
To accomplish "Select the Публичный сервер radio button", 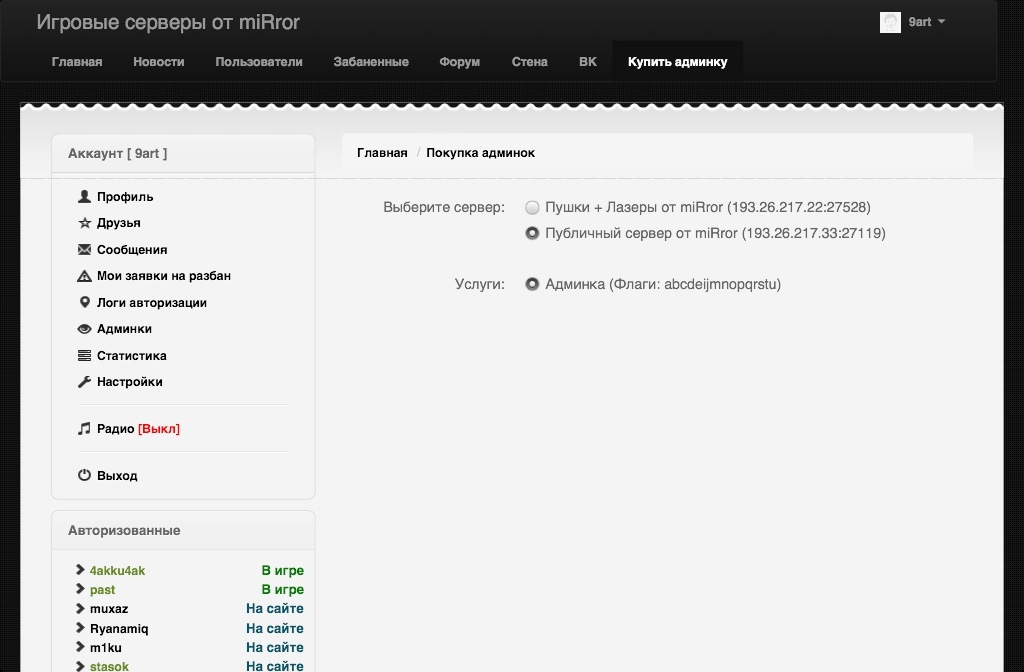I will [x=532, y=233].
